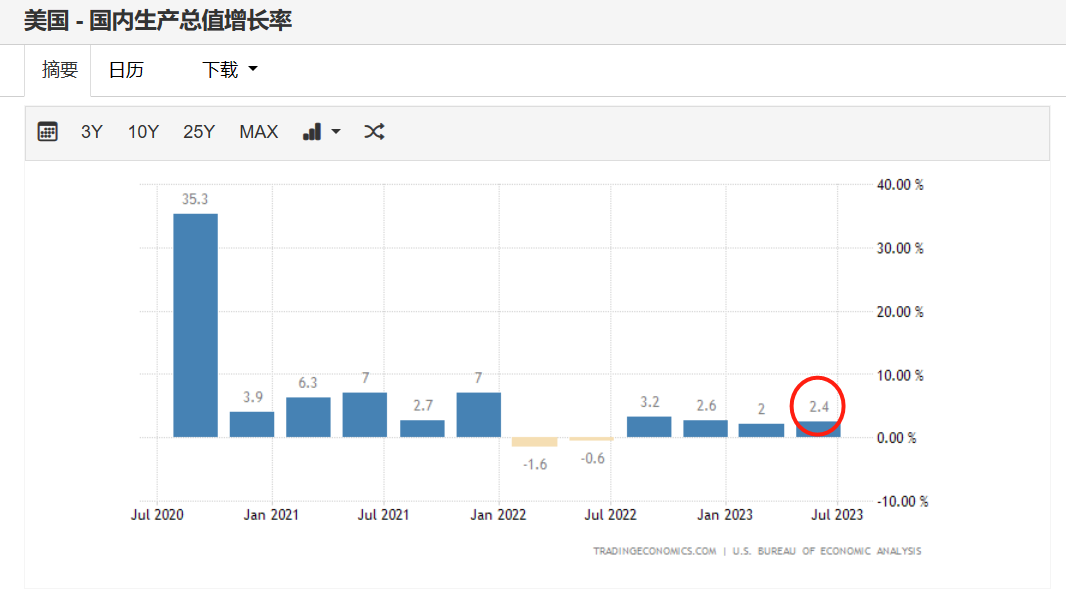Click the page title 美国 - 国内生产总值增长率
The width and height of the screenshot is (1066, 610).
pos(158,20)
